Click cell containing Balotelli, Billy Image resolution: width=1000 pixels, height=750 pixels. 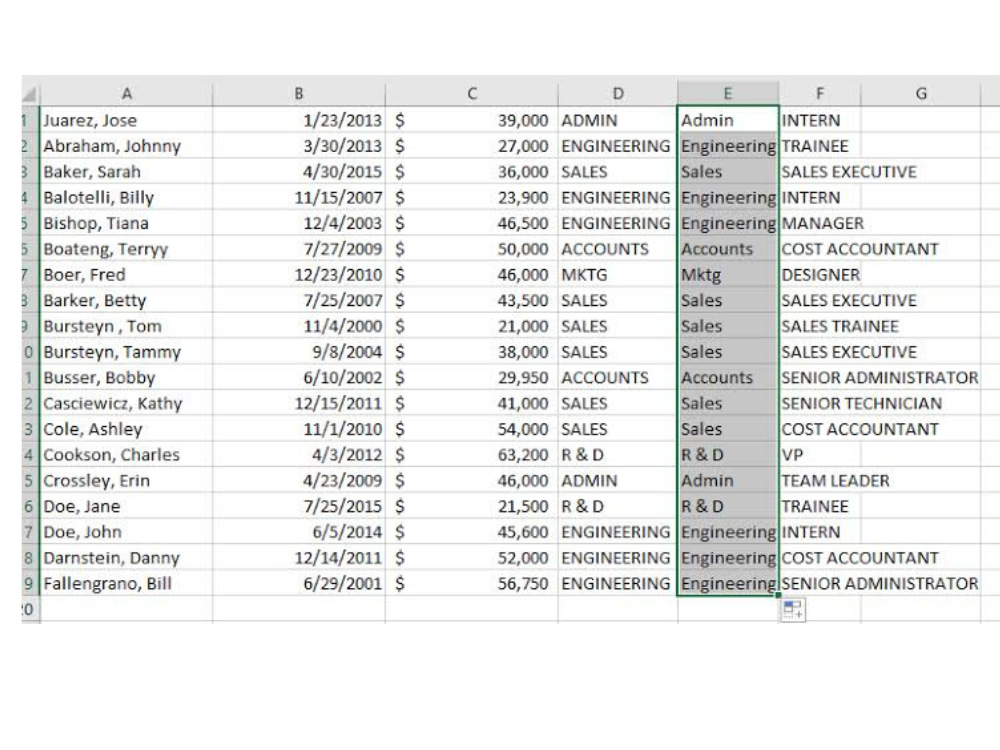[126, 197]
